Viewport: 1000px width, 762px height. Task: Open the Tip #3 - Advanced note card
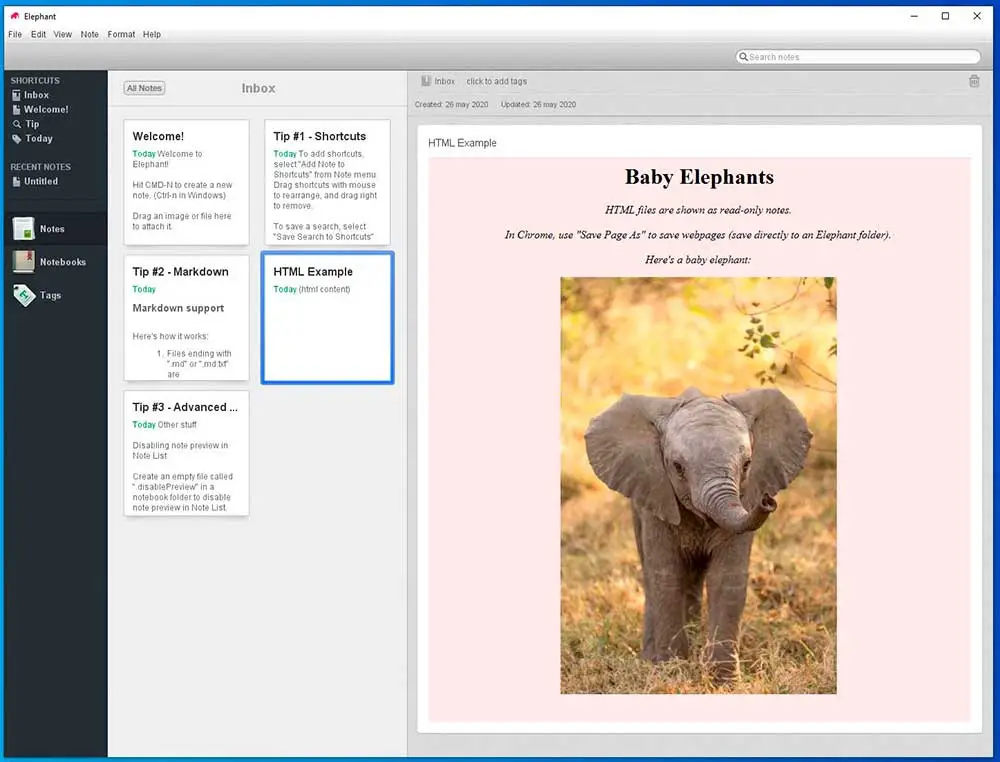pyautogui.click(x=186, y=453)
